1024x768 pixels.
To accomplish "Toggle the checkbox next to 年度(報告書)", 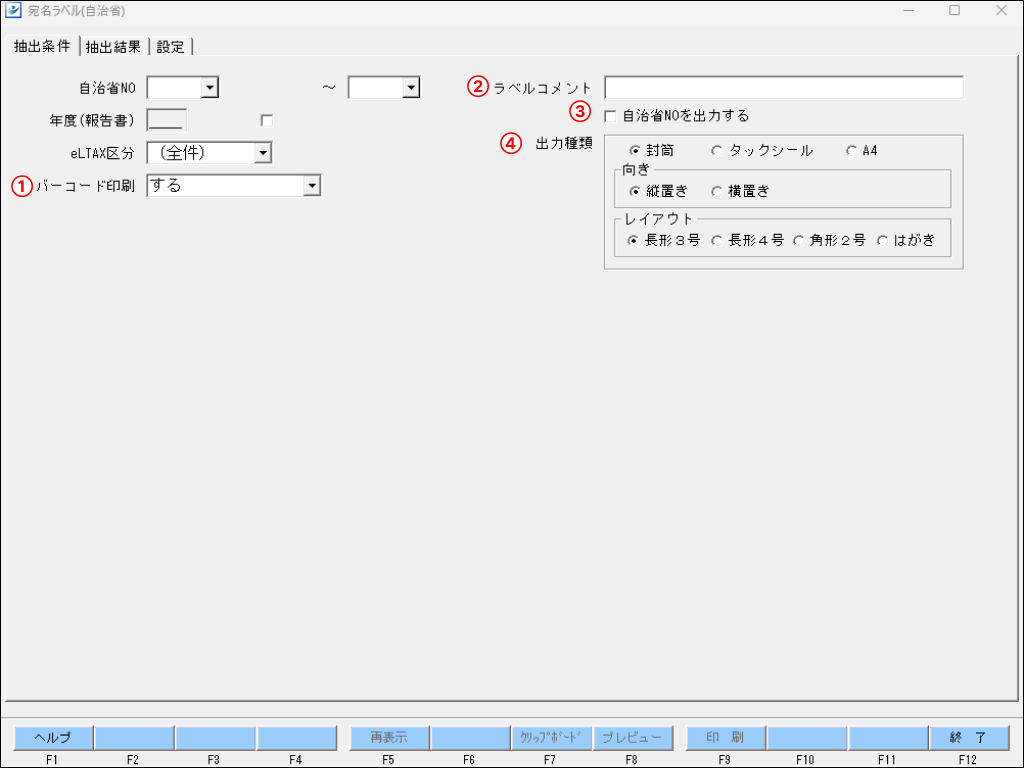I will (x=266, y=120).
